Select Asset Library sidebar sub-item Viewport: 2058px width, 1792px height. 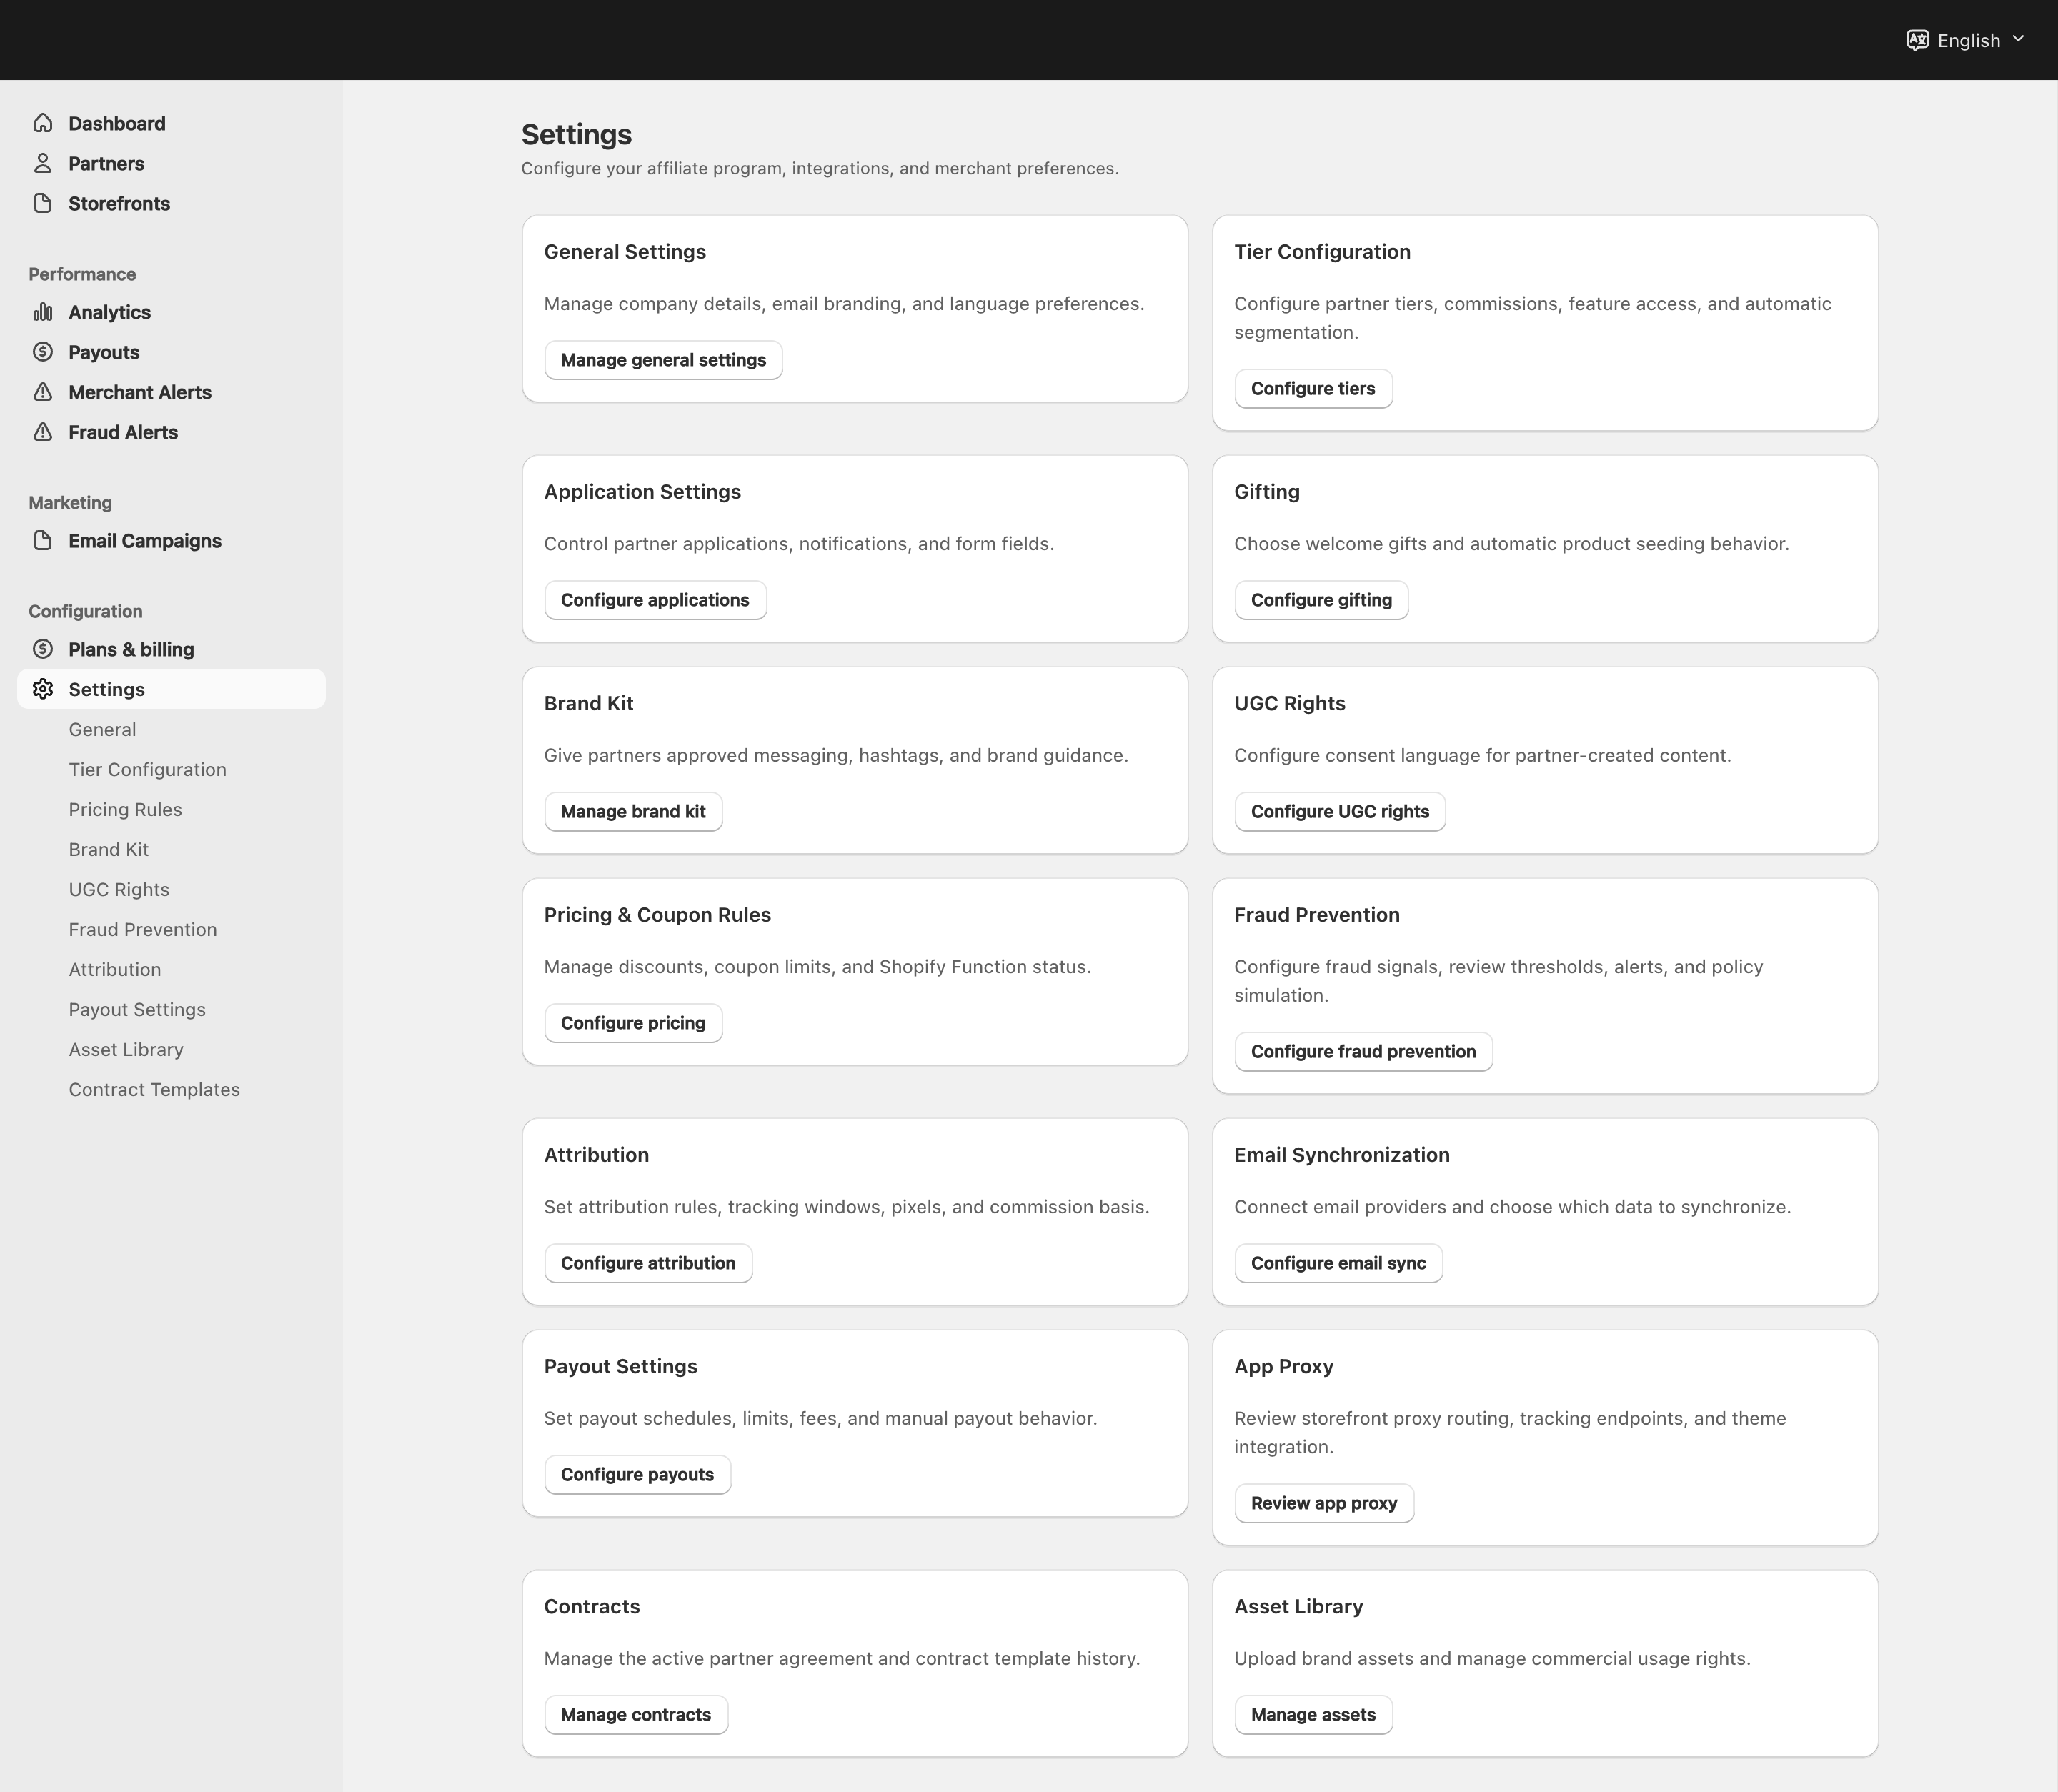click(126, 1049)
